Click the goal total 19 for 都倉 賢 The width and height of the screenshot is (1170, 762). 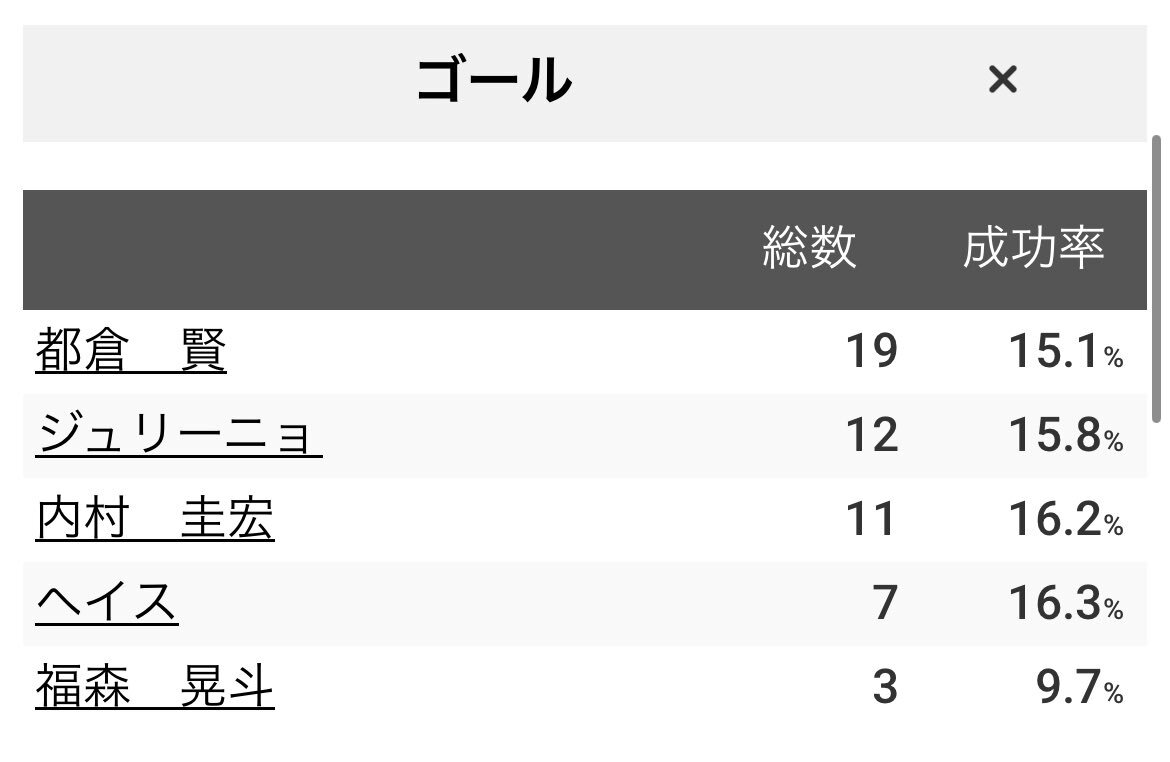tap(871, 352)
